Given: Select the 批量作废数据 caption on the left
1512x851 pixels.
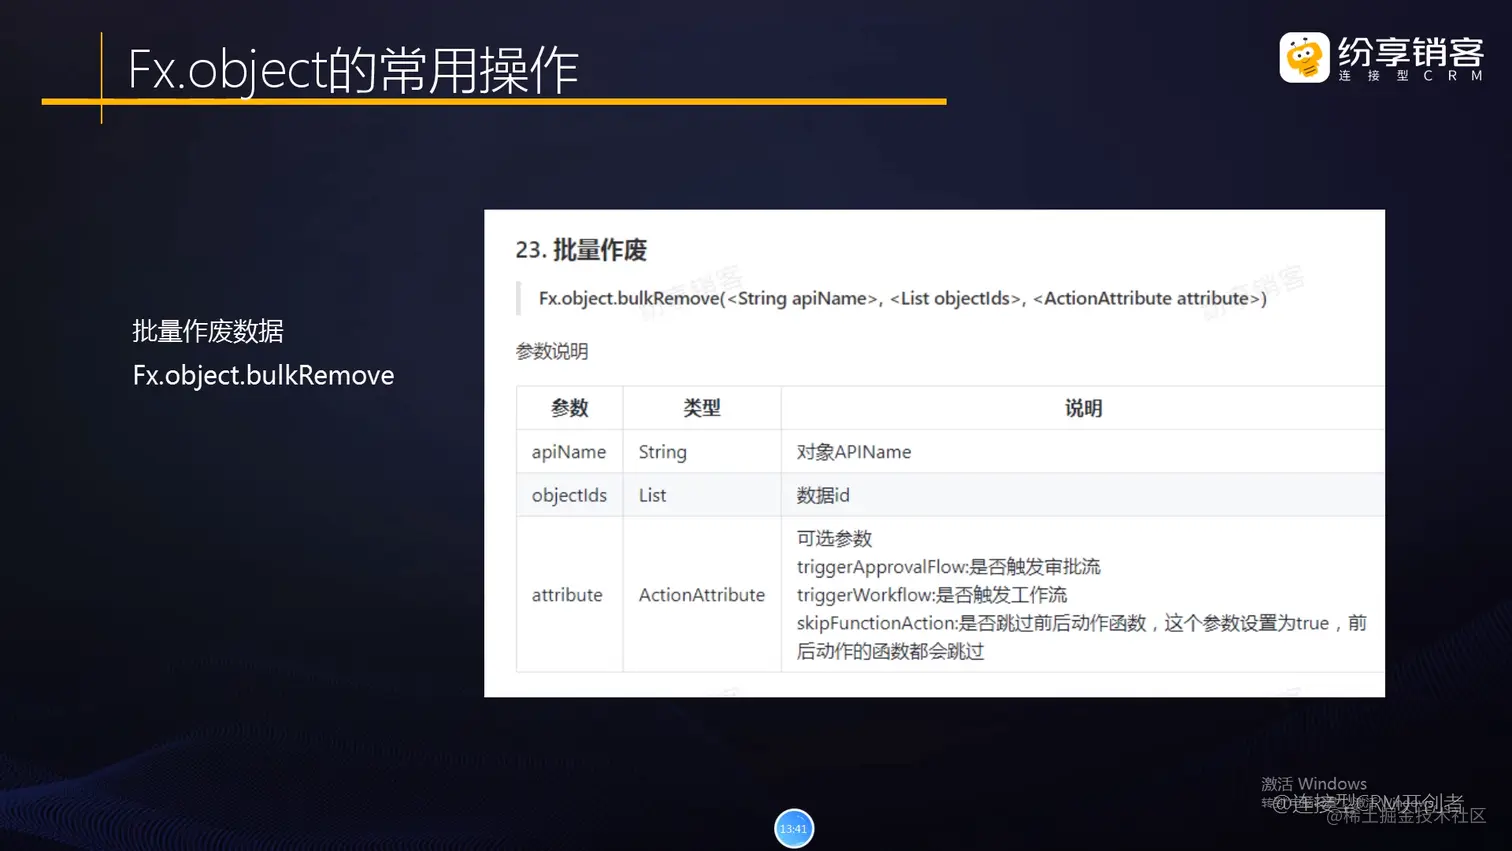Looking at the screenshot, I should (208, 331).
